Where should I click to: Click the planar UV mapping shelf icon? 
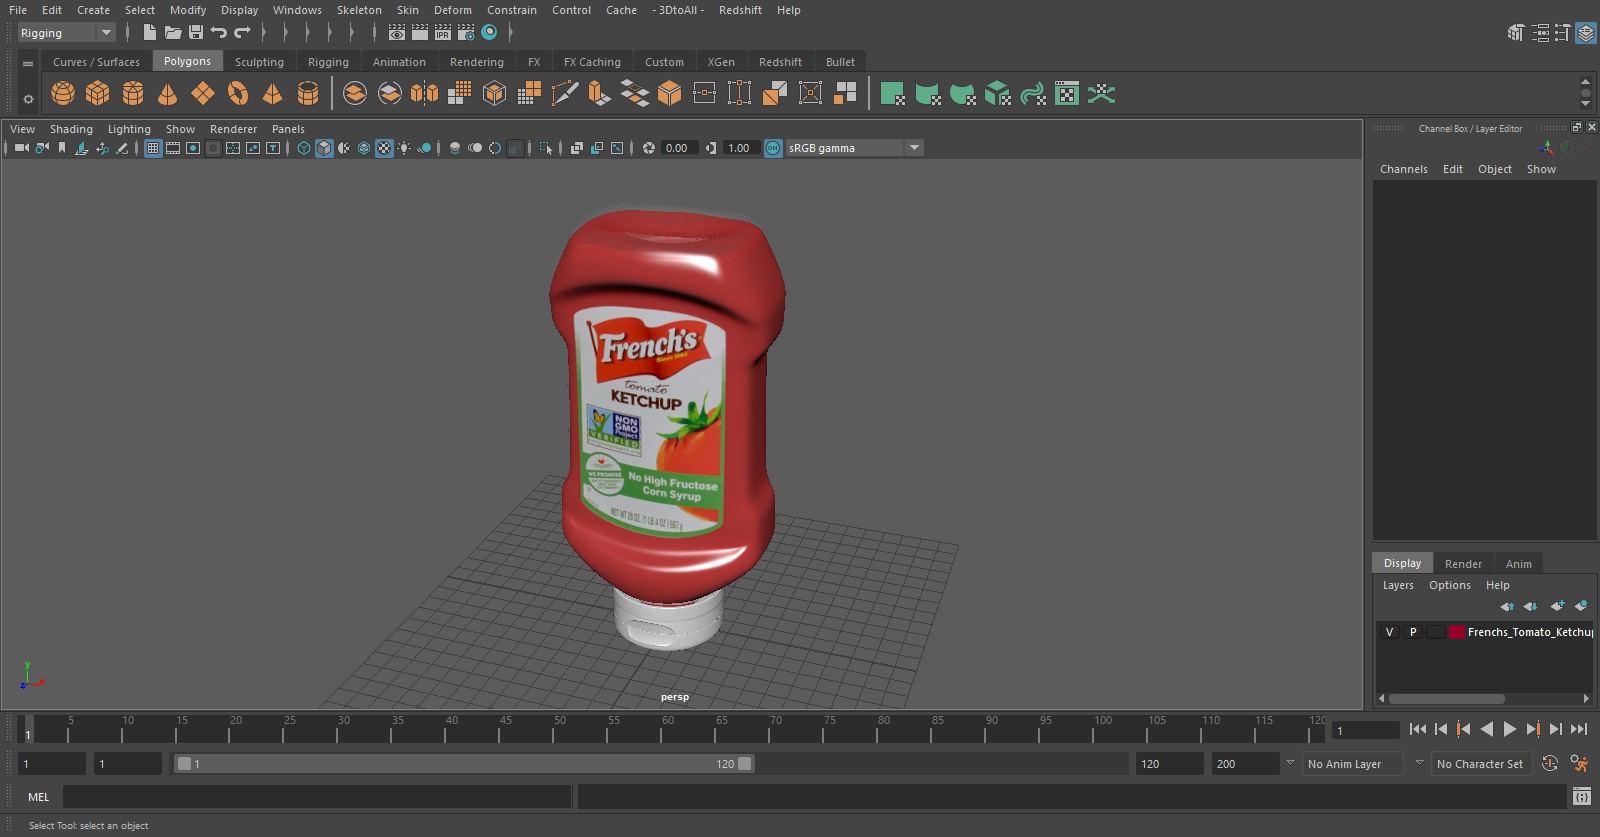tap(893, 94)
